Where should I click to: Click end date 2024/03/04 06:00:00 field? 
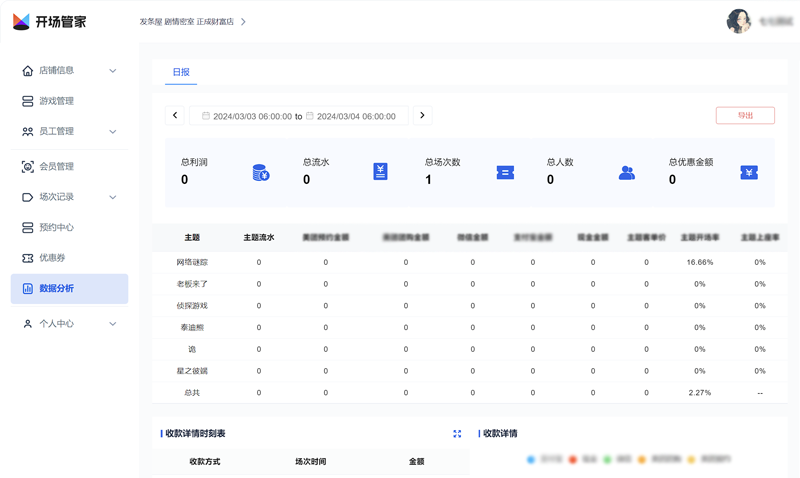[x=356, y=116]
